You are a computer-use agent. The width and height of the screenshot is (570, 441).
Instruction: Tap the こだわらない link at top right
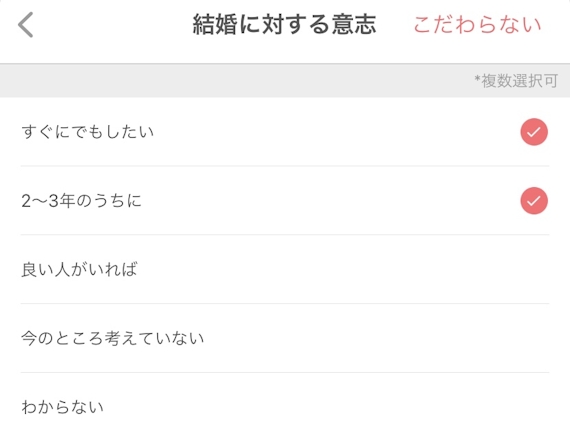pyautogui.click(x=477, y=25)
